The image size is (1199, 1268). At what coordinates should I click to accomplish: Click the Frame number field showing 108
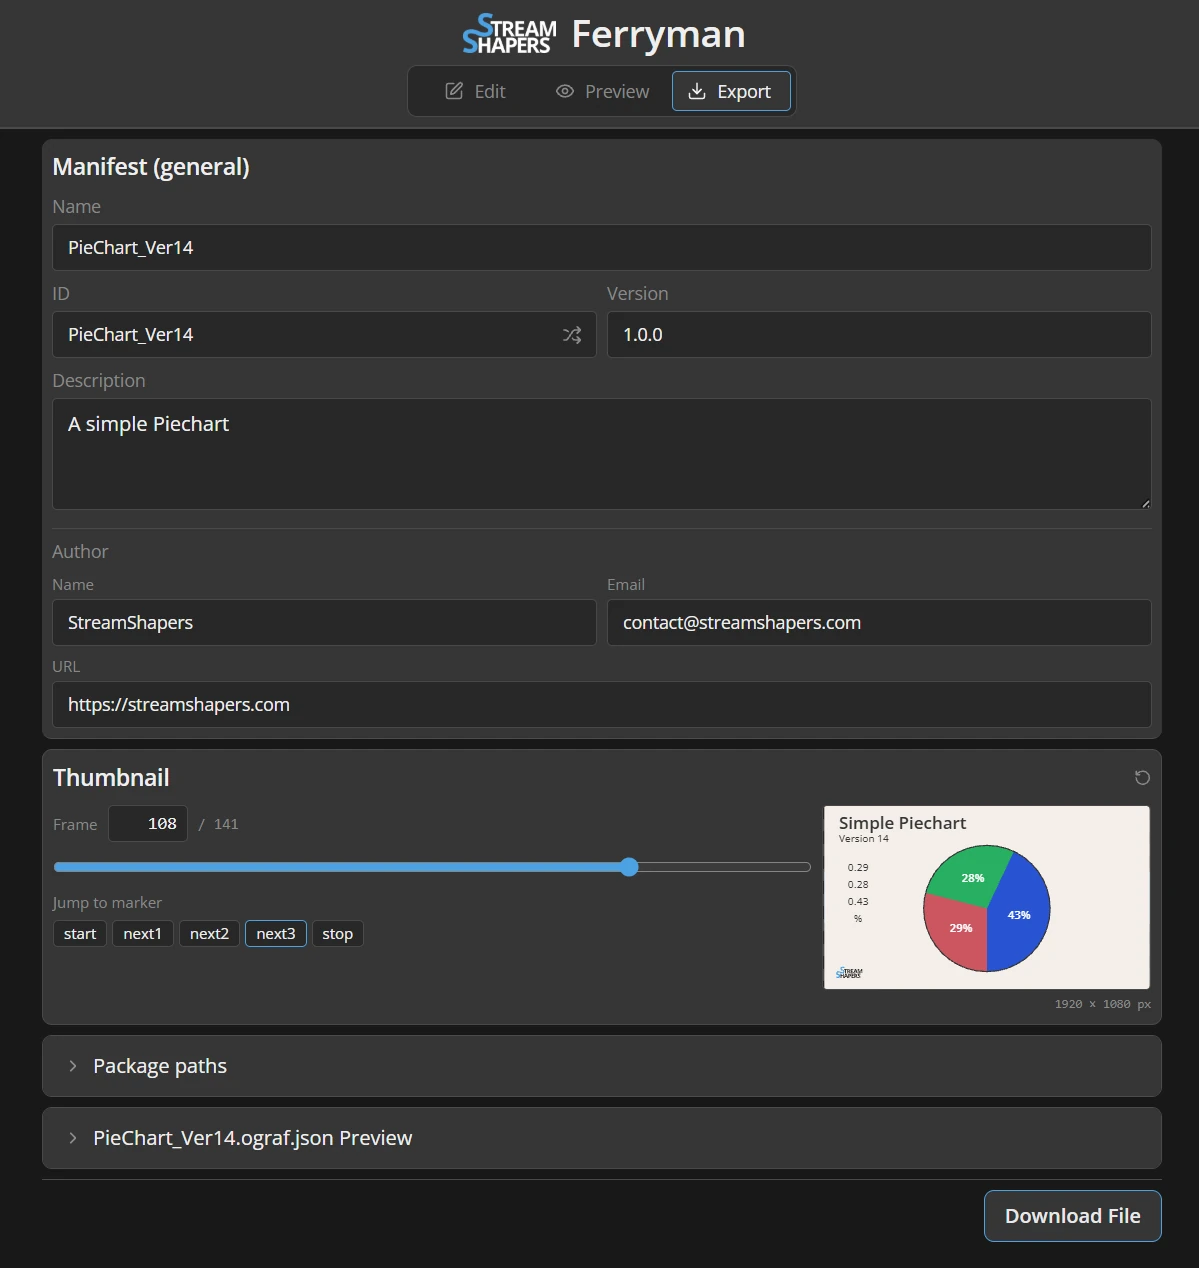click(148, 824)
